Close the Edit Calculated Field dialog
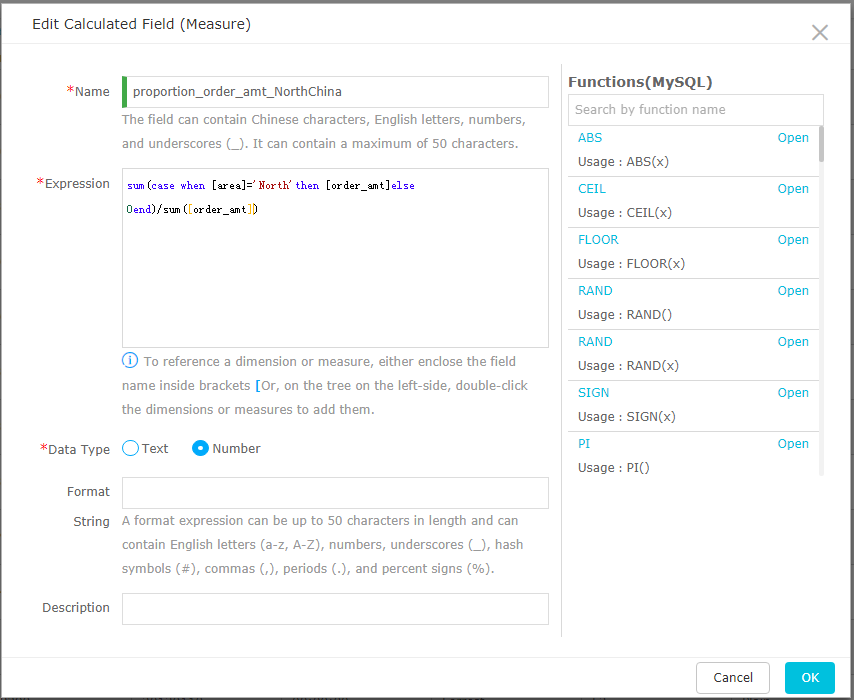 click(x=820, y=33)
